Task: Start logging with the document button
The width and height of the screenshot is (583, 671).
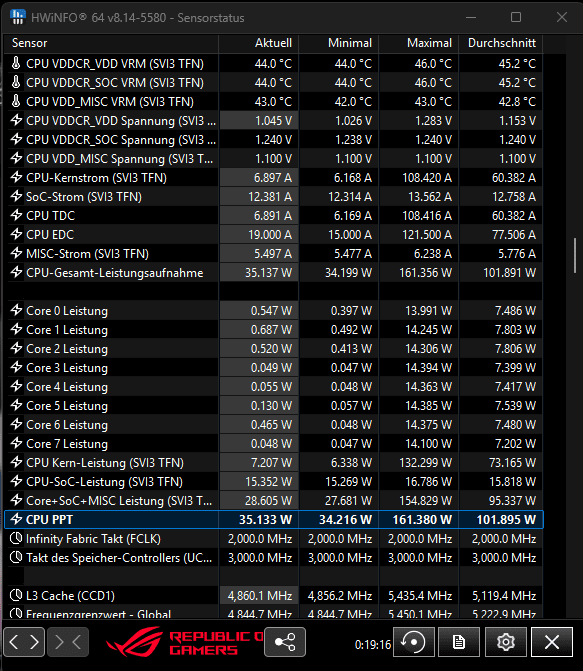Action: (x=459, y=641)
